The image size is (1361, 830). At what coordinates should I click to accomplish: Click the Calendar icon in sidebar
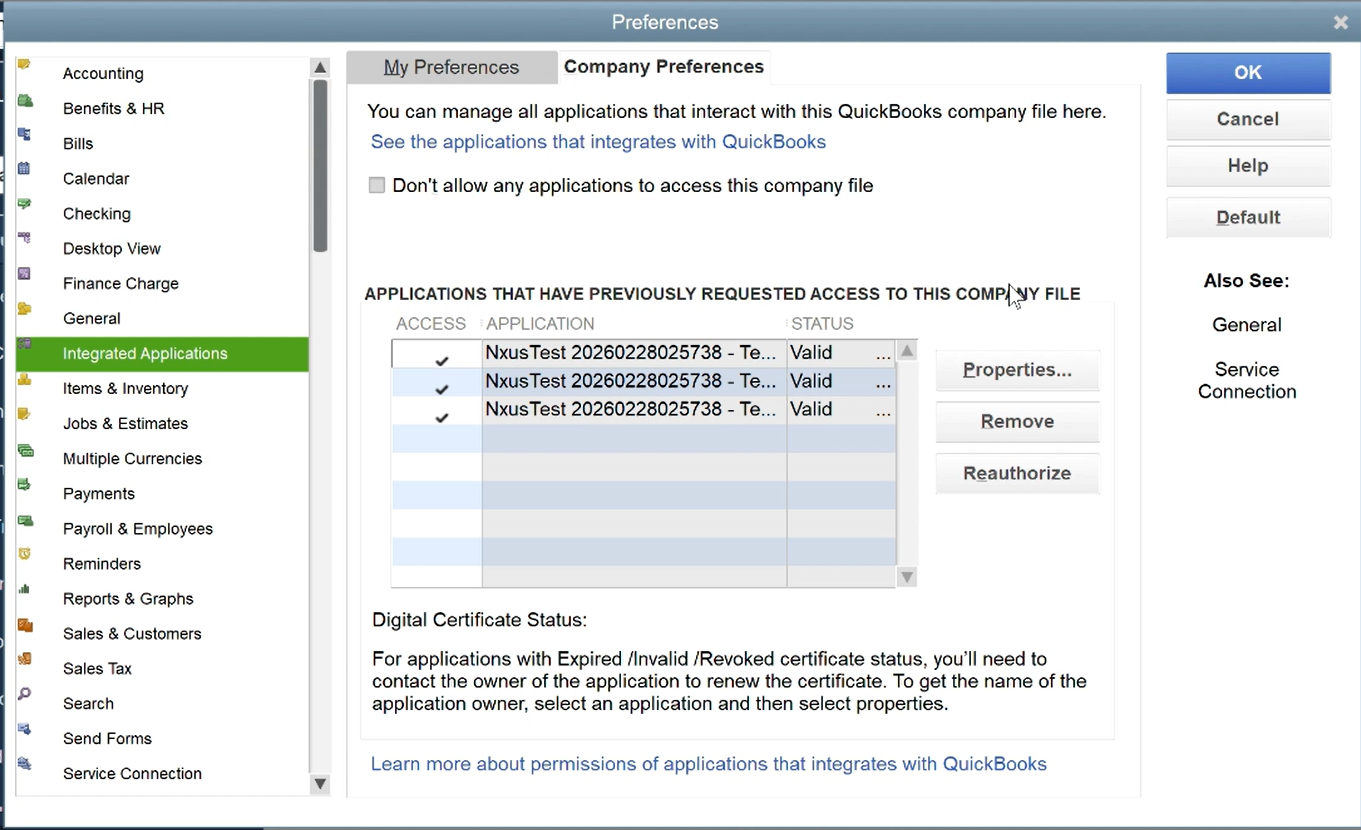pos(25,170)
